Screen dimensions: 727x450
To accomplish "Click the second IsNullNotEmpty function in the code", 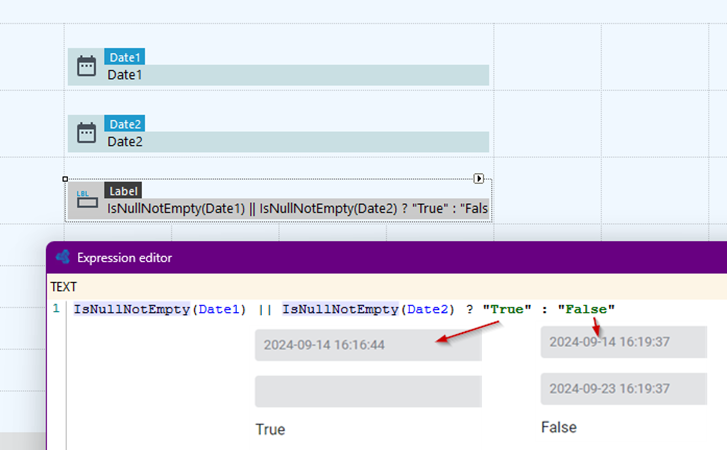I will (340, 309).
